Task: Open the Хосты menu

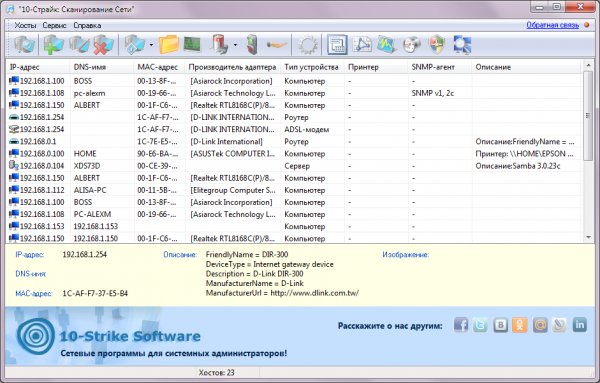Action: (25, 25)
